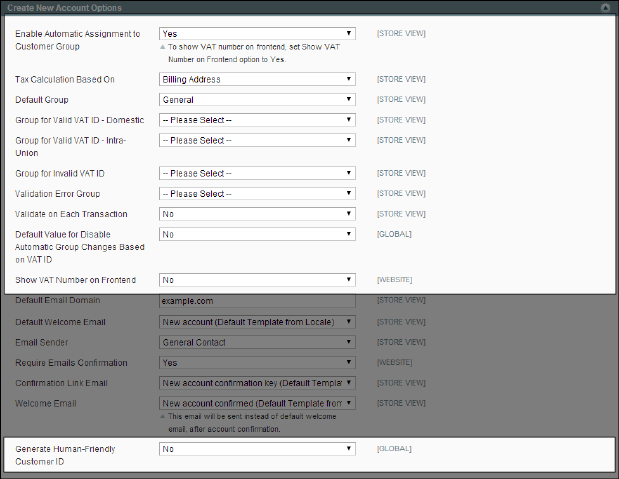Click the Default Email Domain input field

(257, 301)
